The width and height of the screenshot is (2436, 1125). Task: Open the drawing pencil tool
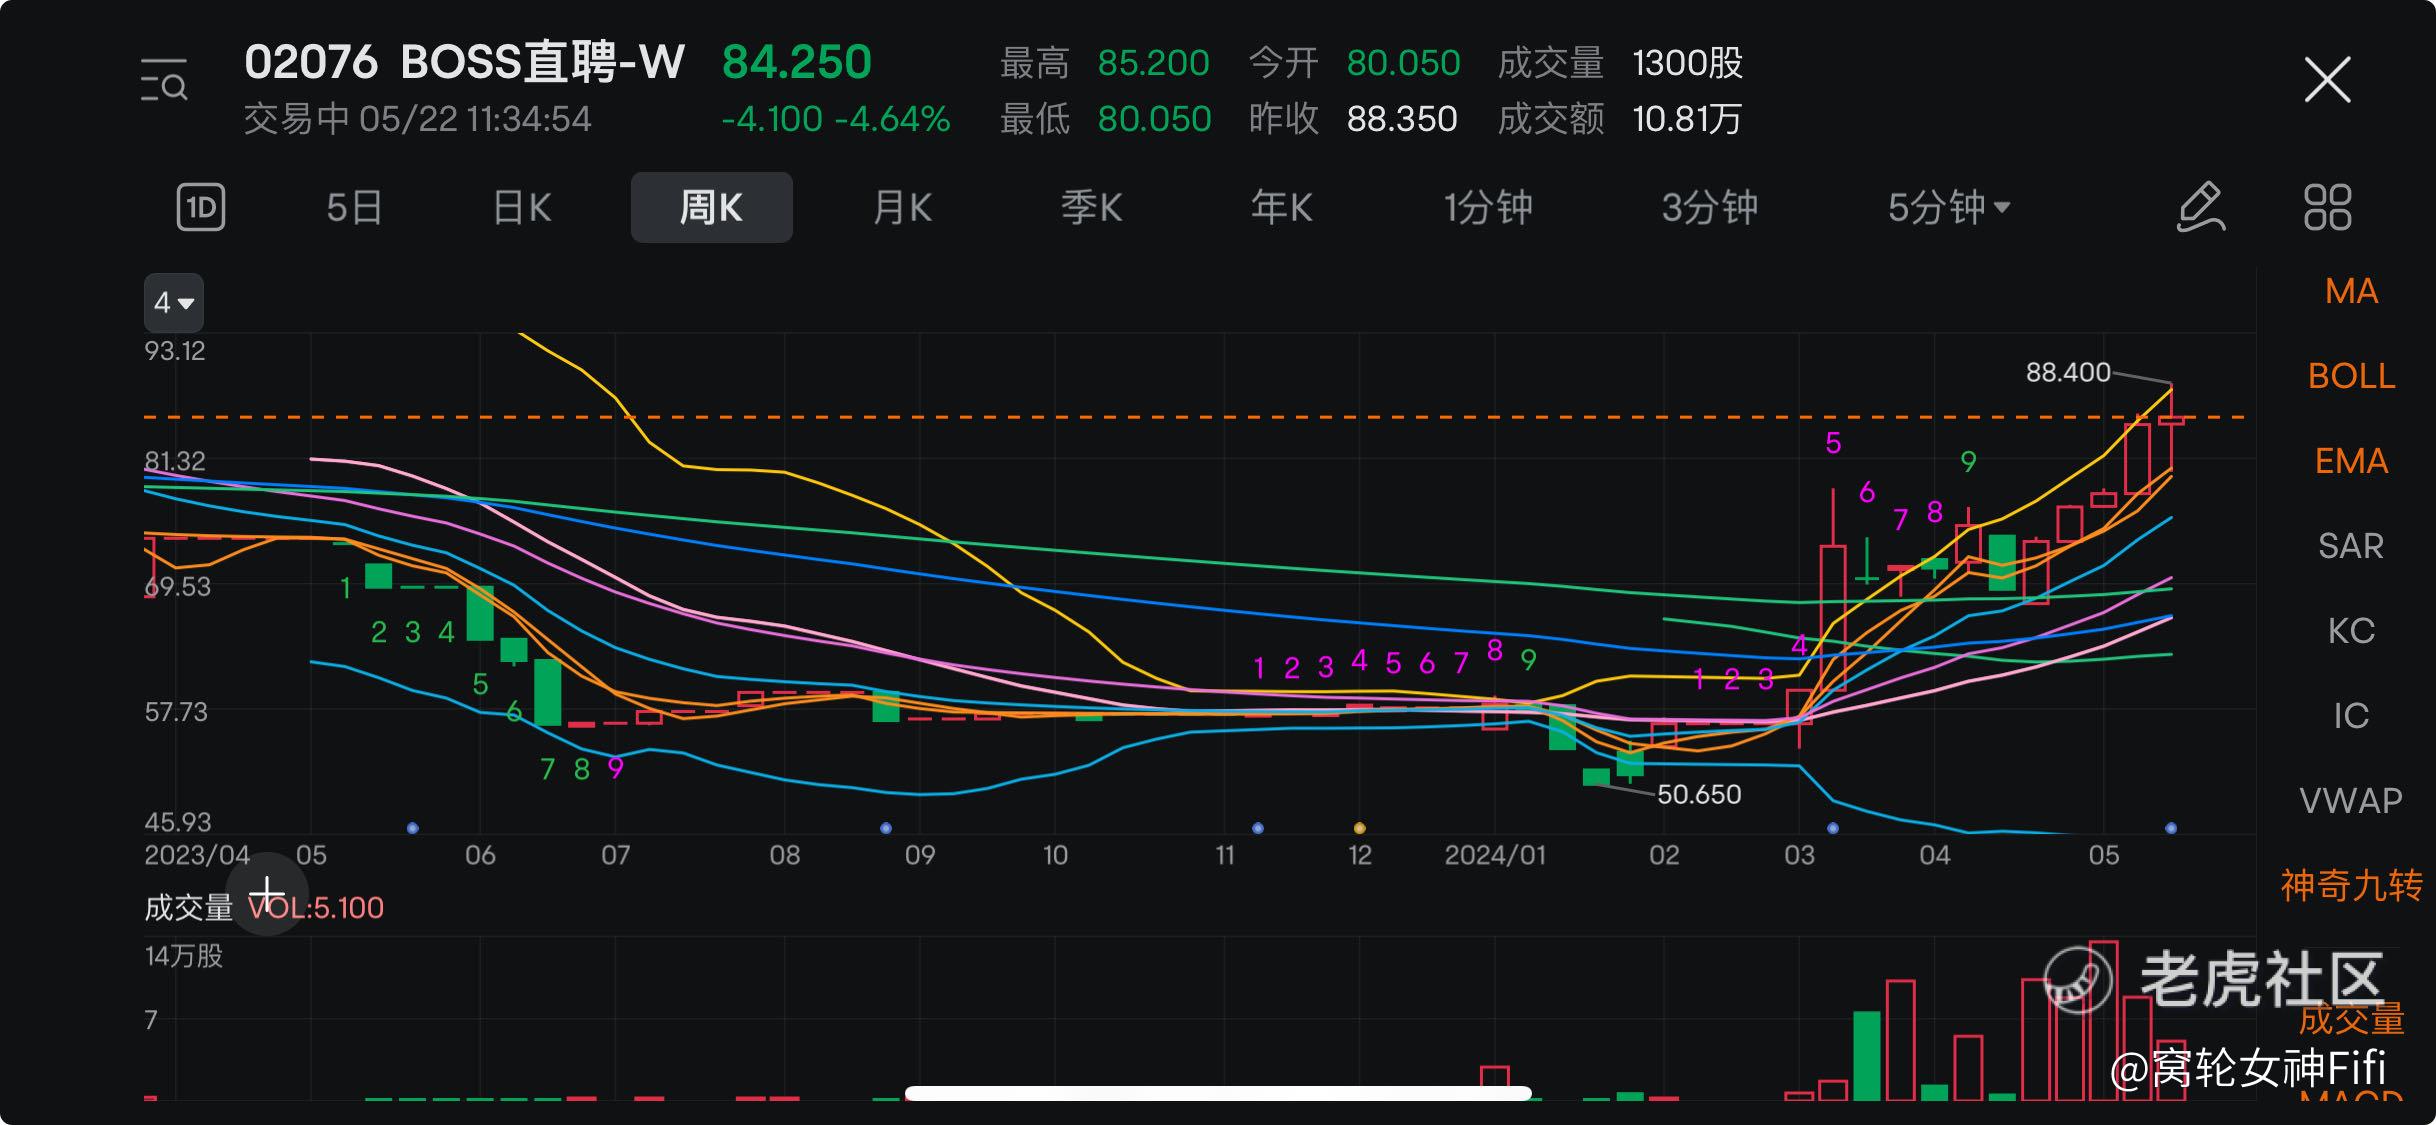[x=2201, y=208]
